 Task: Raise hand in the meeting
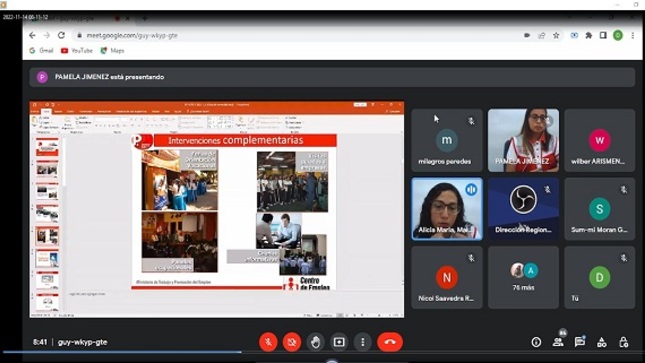pos(316,342)
